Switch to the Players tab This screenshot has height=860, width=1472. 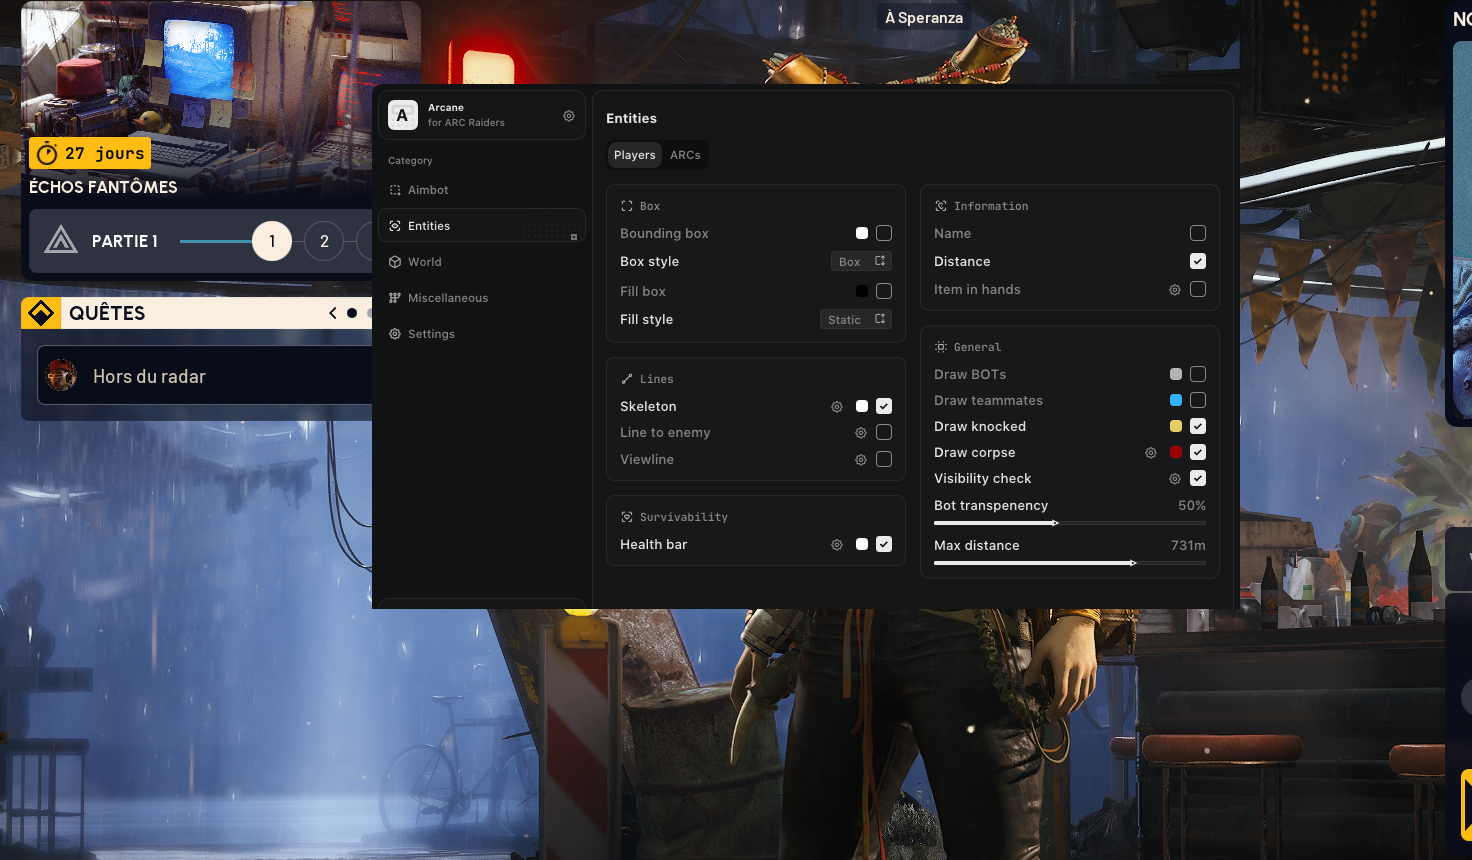click(635, 155)
